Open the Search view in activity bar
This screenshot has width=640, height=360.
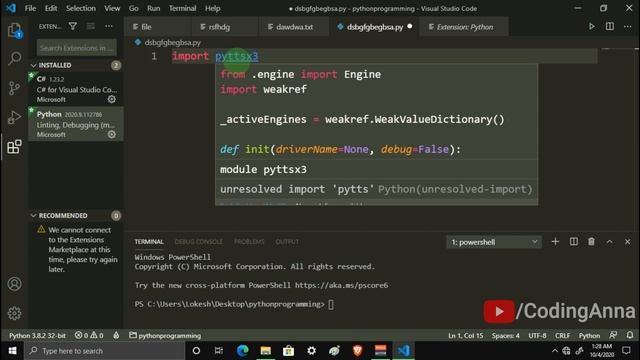14,58
